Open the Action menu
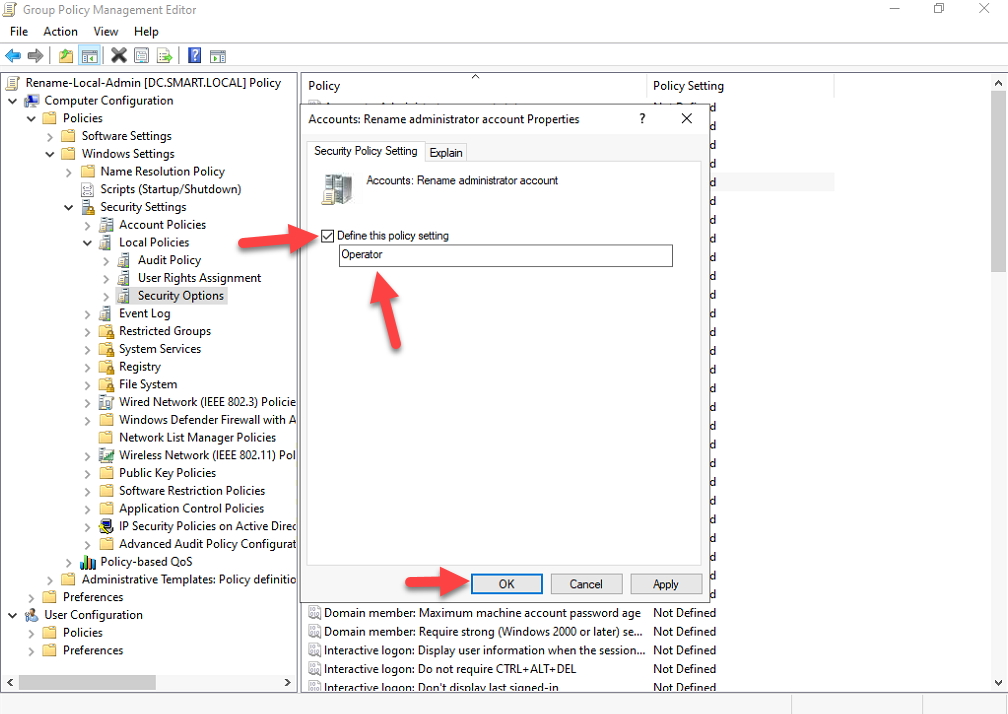1008x714 pixels. [x=60, y=31]
